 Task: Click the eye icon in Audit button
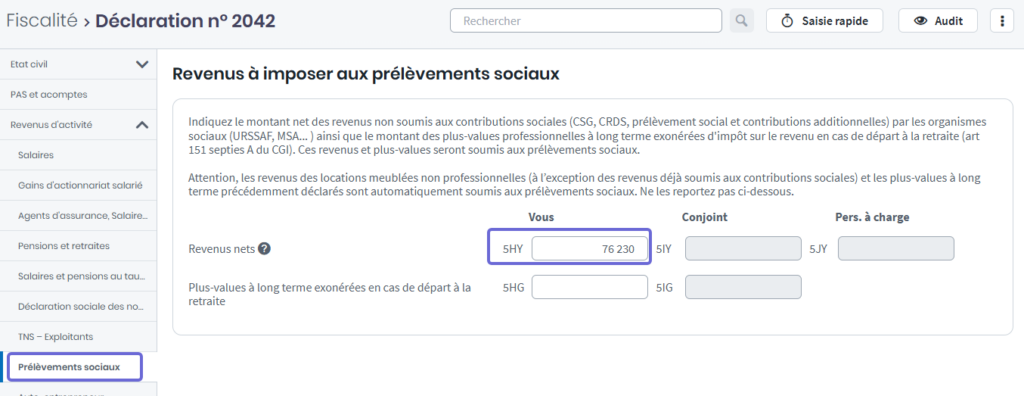[x=921, y=21]
